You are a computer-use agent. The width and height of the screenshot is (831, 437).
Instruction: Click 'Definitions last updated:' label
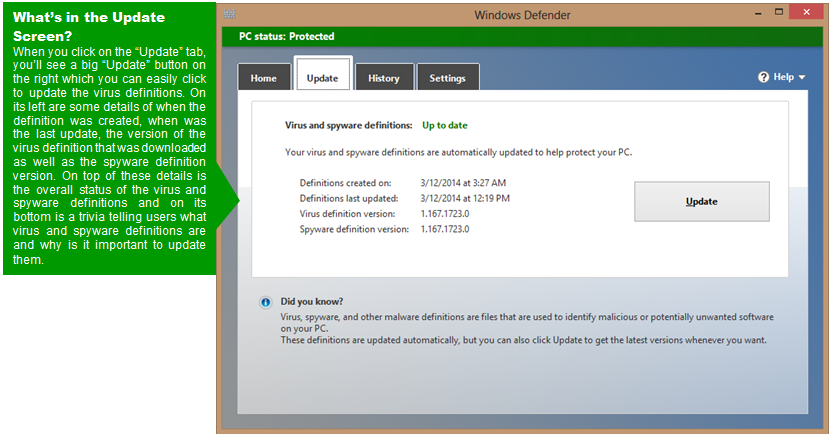coord(349,199)
